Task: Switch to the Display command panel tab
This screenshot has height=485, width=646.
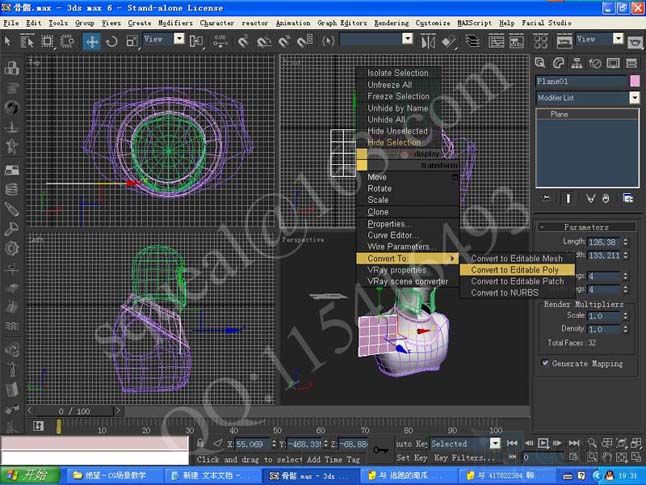Action: 613,63
